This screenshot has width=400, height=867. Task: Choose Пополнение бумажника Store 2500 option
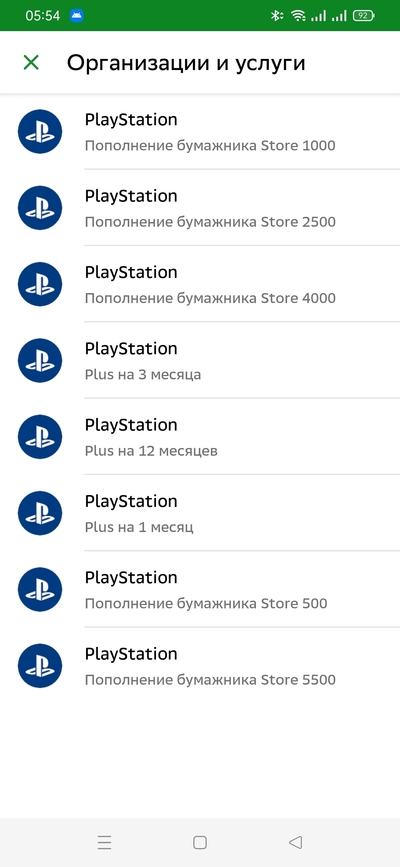point(200,208)
